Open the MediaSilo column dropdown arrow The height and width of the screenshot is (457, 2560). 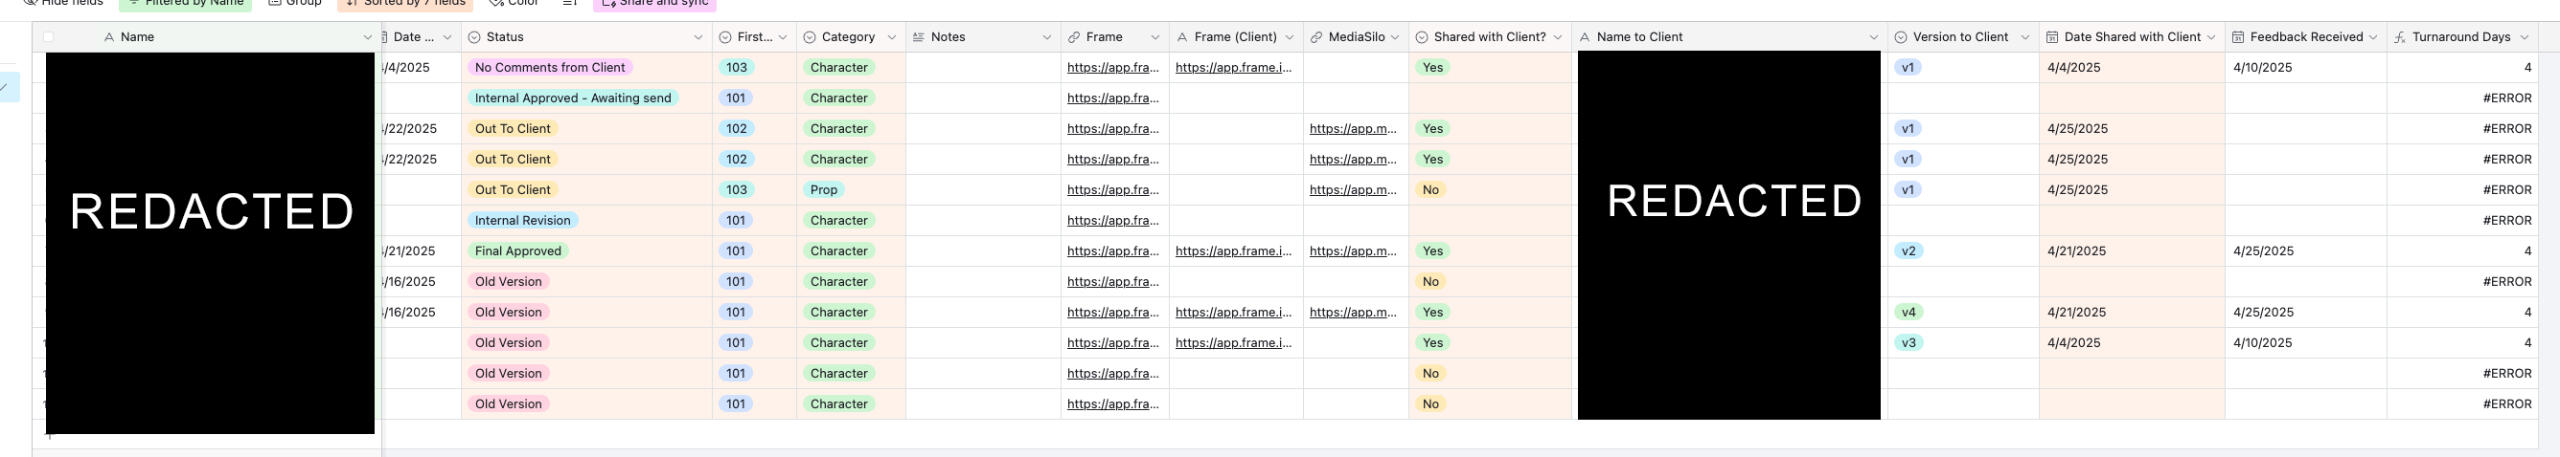[x=1395, y=37]
